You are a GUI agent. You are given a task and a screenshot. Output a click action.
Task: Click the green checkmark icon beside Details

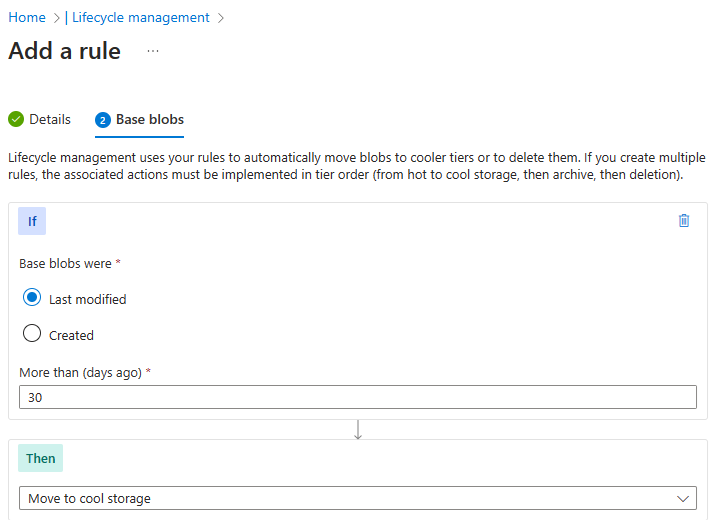pos(16,120)
